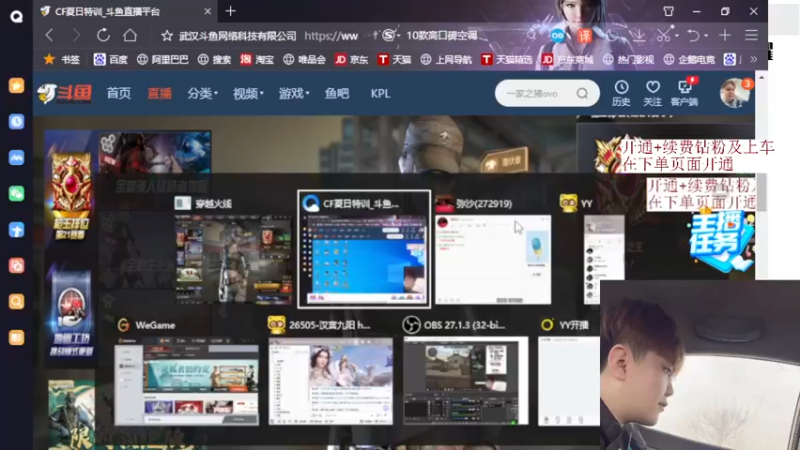Click the Douyu logo
Screen dimensions: 800x450
64,94
